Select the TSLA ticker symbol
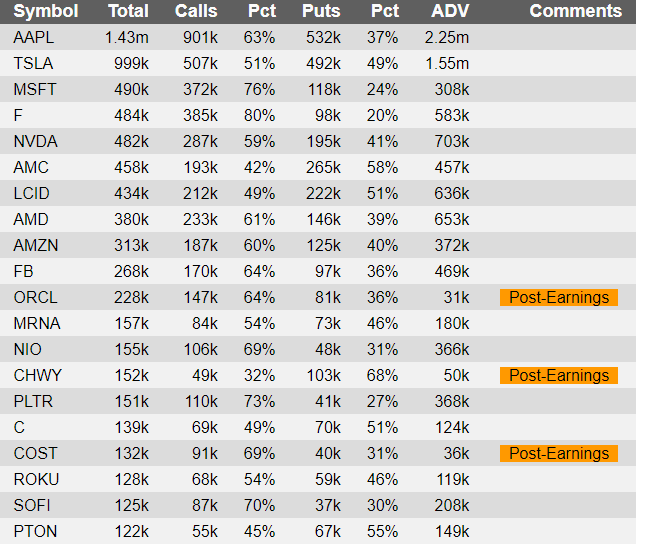The width and height of the screenshot is (663, 557). click(33, 63)
